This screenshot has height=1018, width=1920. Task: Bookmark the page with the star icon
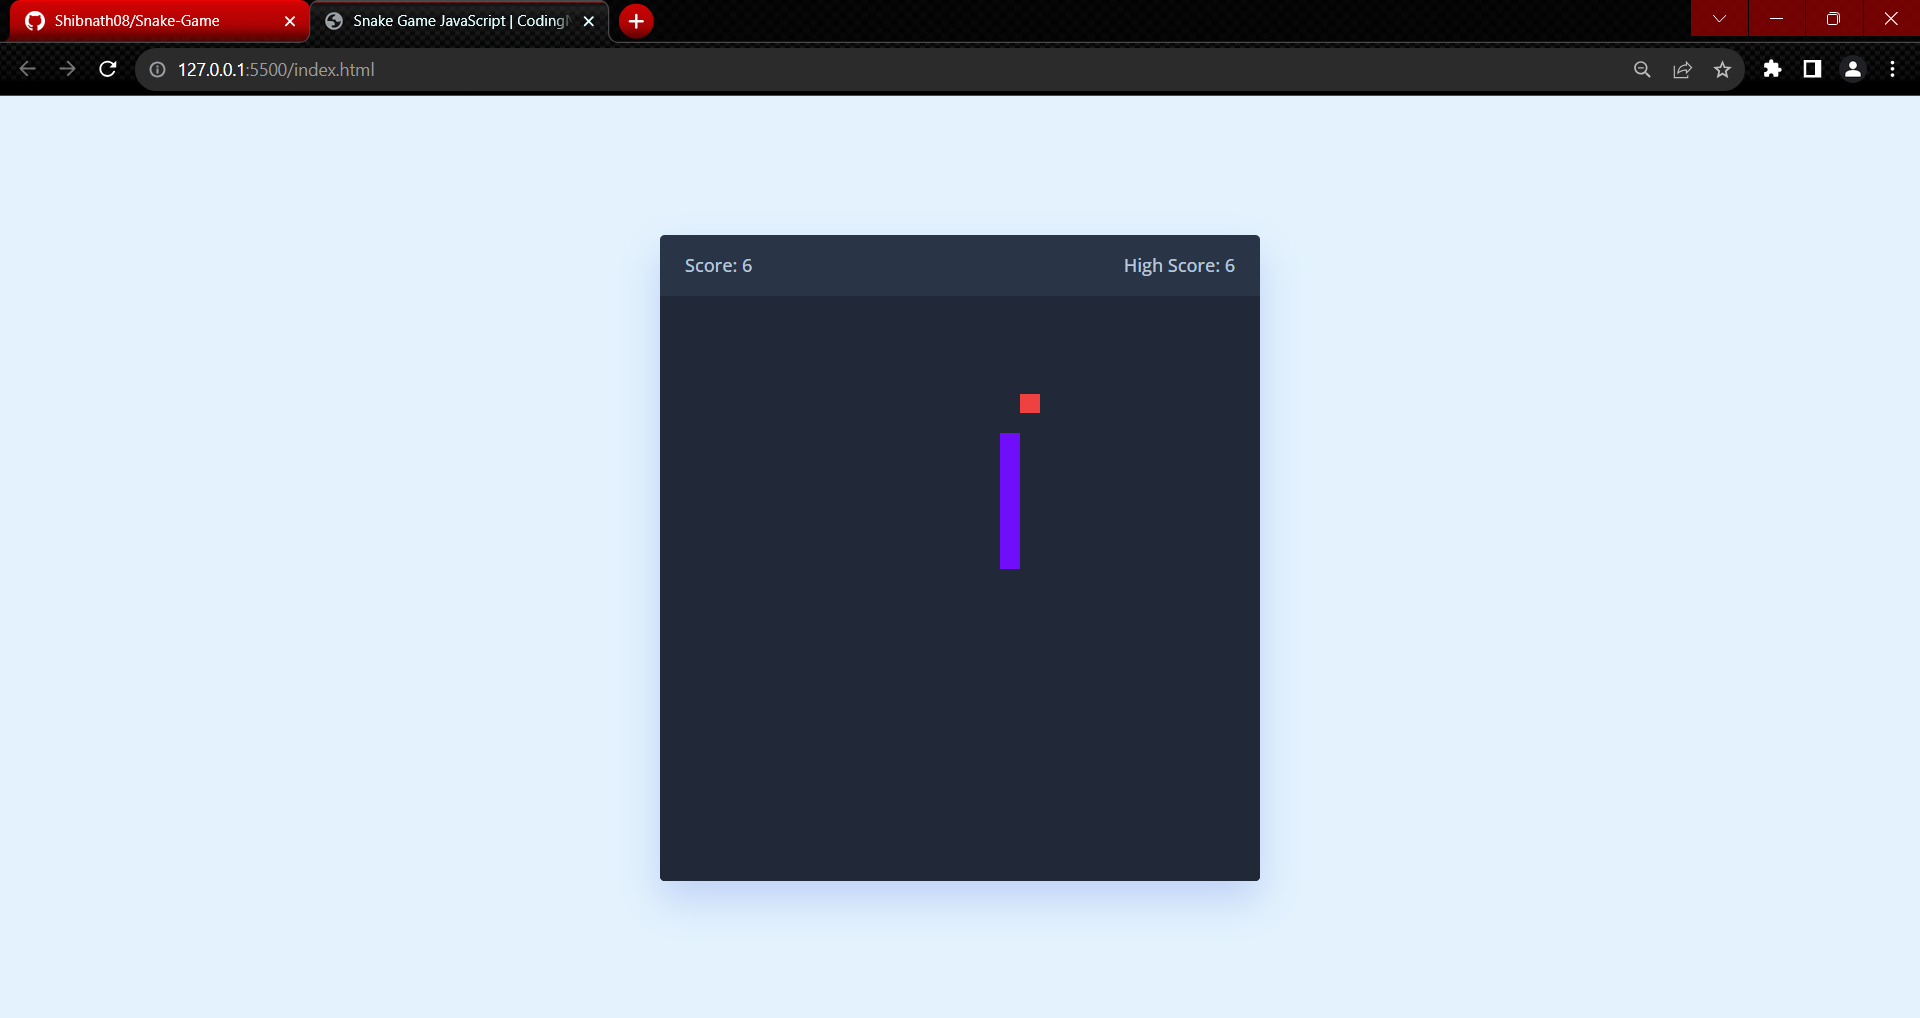pos(1723,69)
